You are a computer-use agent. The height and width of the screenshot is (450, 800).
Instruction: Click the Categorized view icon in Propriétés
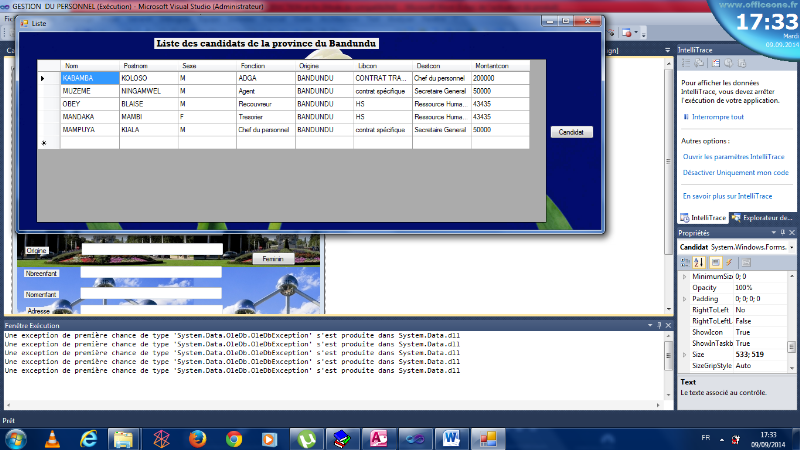pos(685,262)
